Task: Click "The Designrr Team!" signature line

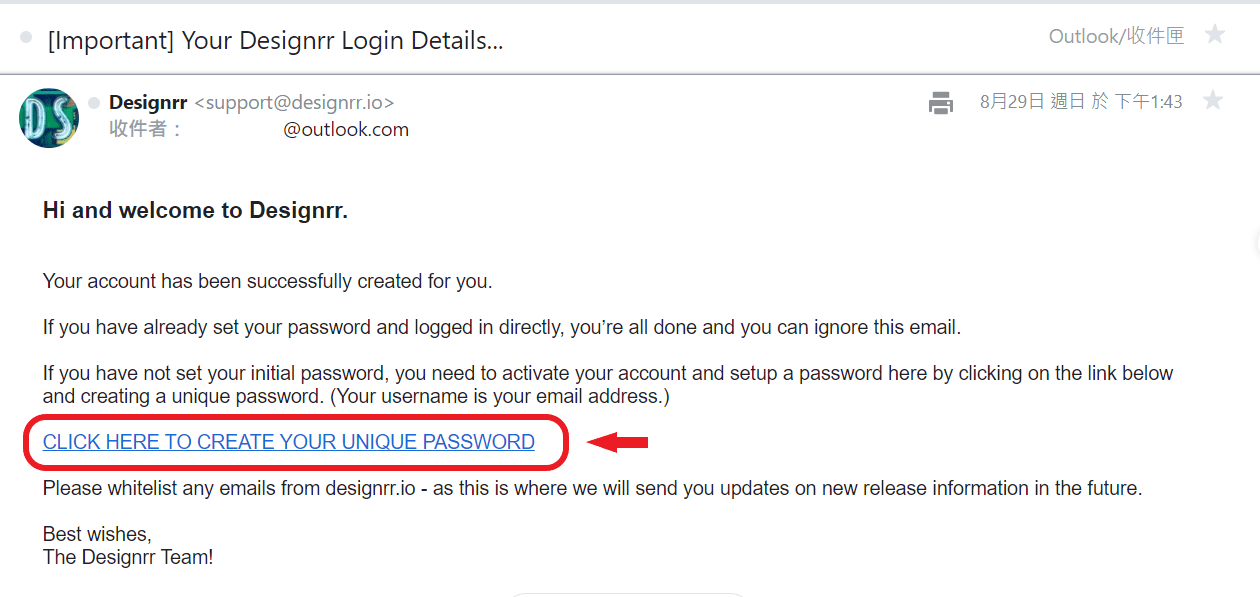Action: (128, 557)
